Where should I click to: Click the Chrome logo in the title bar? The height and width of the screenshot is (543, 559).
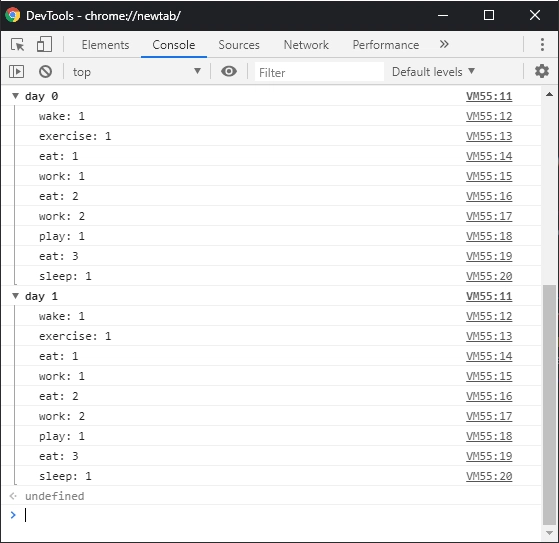[x=13, y=15]
